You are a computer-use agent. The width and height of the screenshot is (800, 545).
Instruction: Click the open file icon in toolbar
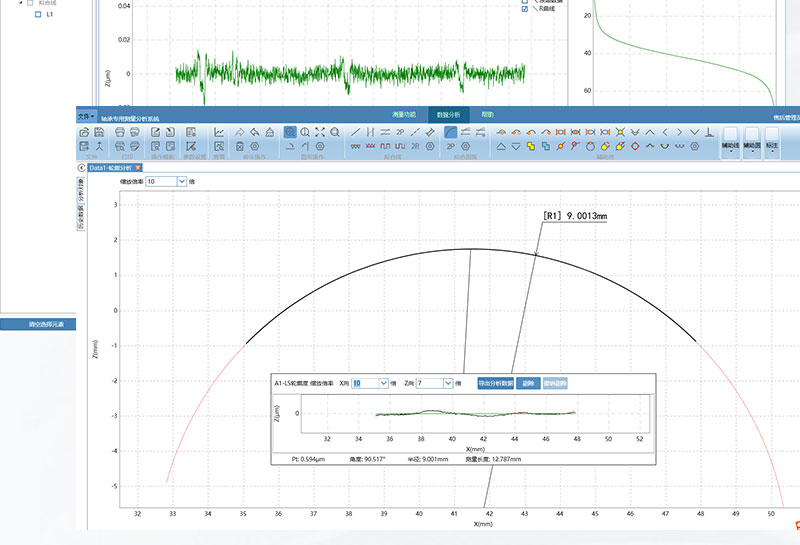pyautogui.click(x=83, y=132)
